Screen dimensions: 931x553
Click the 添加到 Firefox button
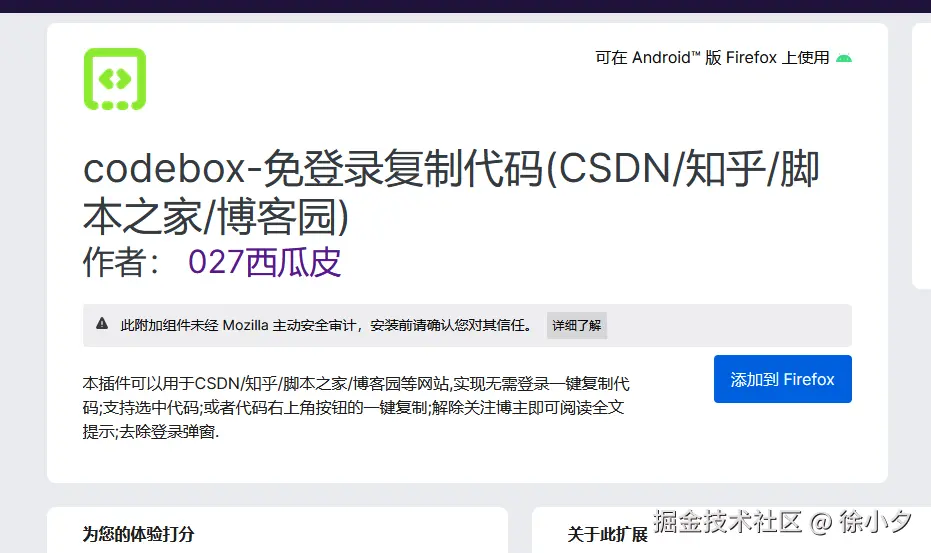tap(783, 379)
